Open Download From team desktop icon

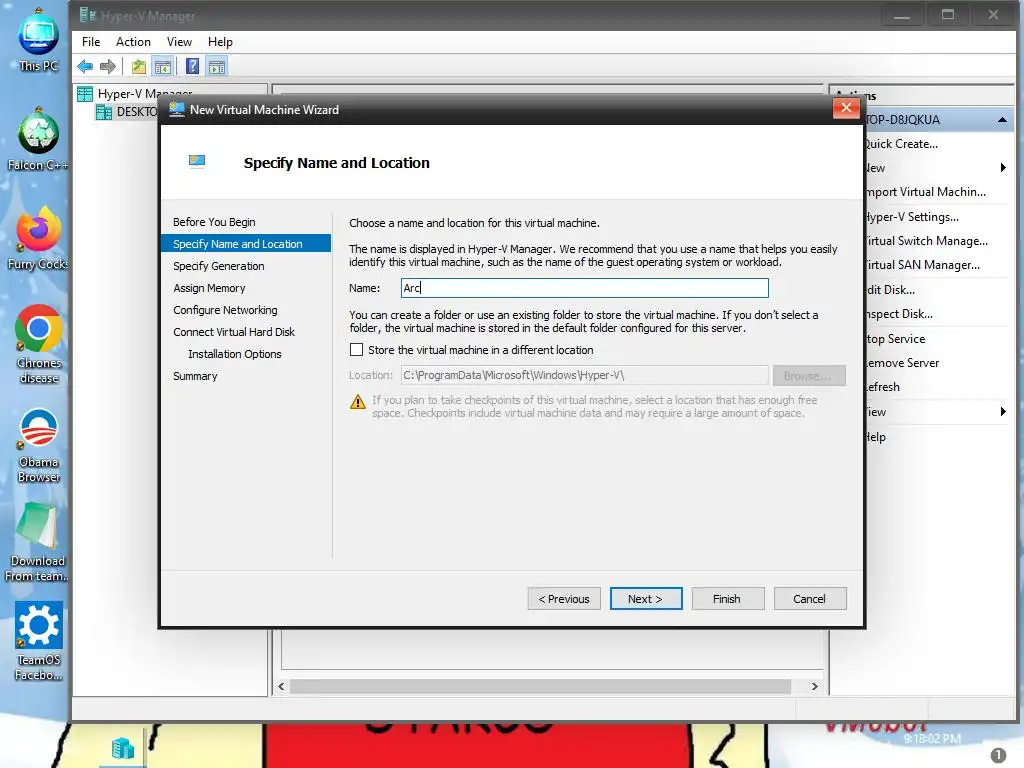(x=38, y=542)
